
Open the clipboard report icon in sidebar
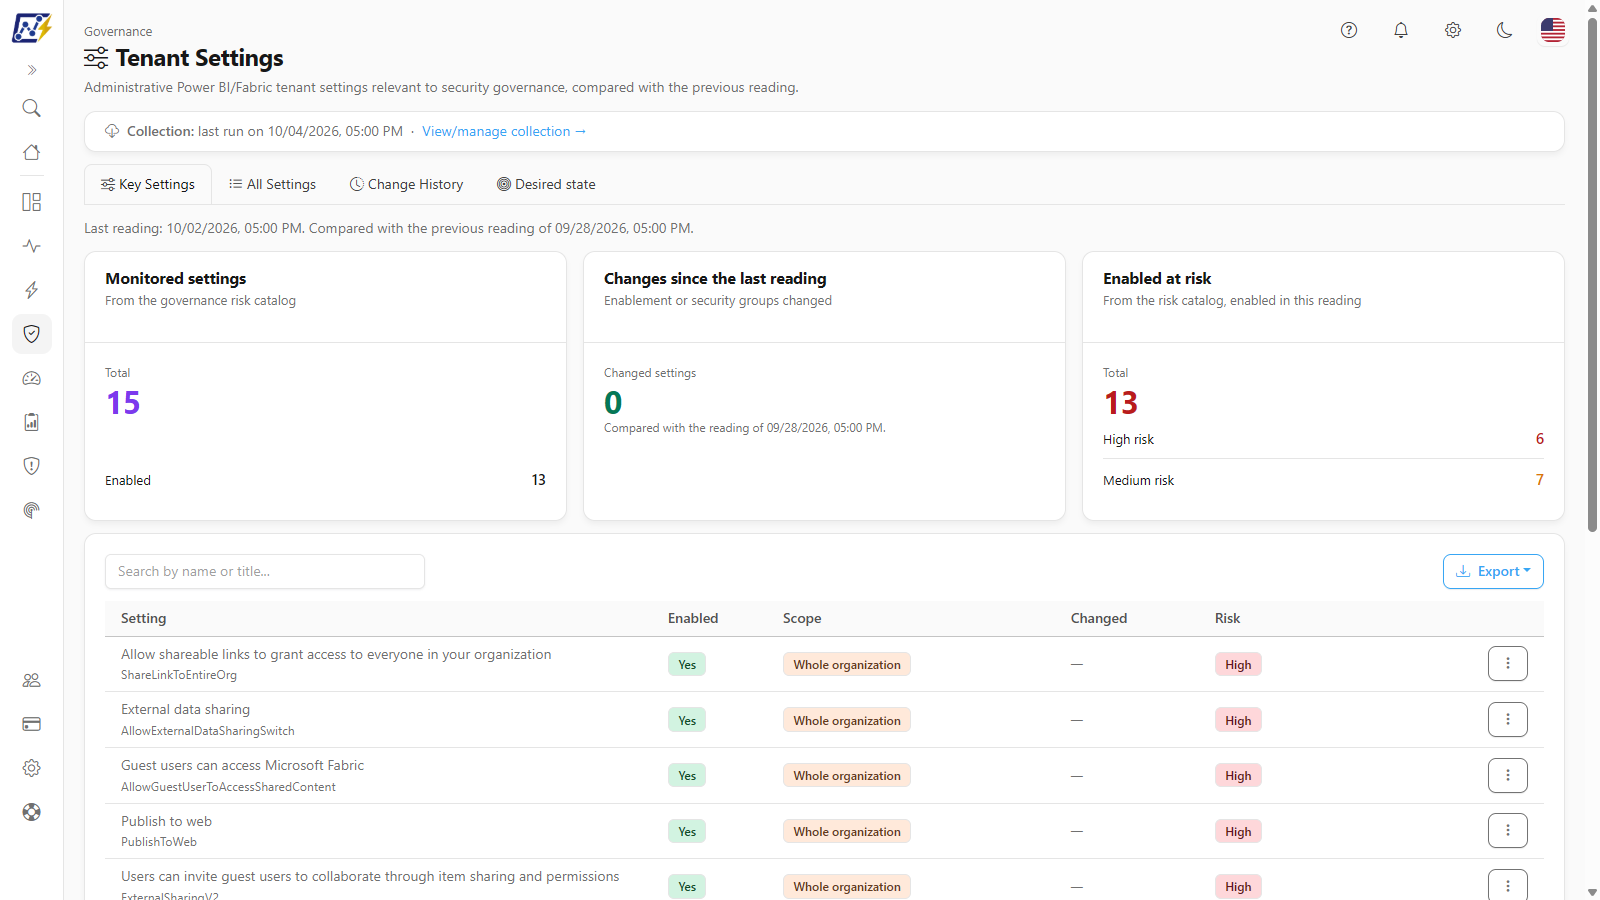(32, 422)
